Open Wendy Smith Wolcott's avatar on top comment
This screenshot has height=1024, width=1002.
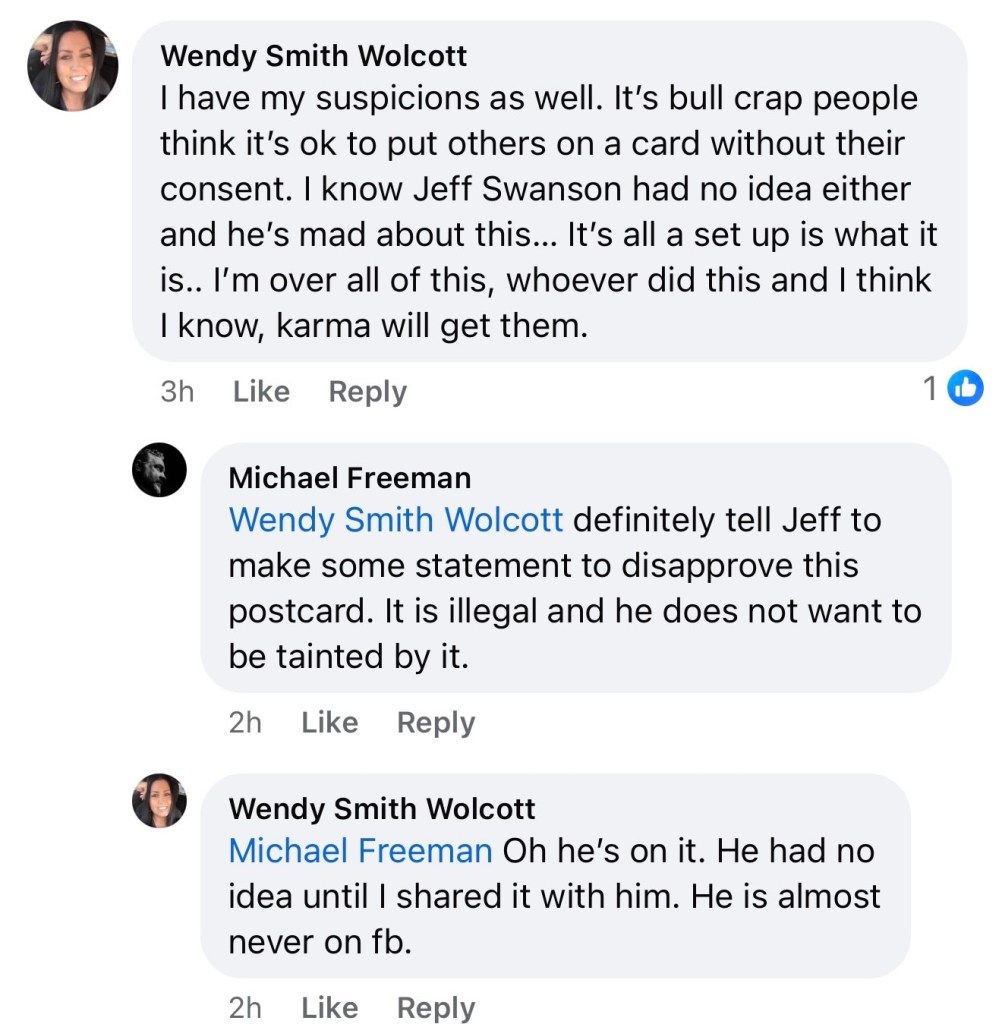[x=74, y=65]
